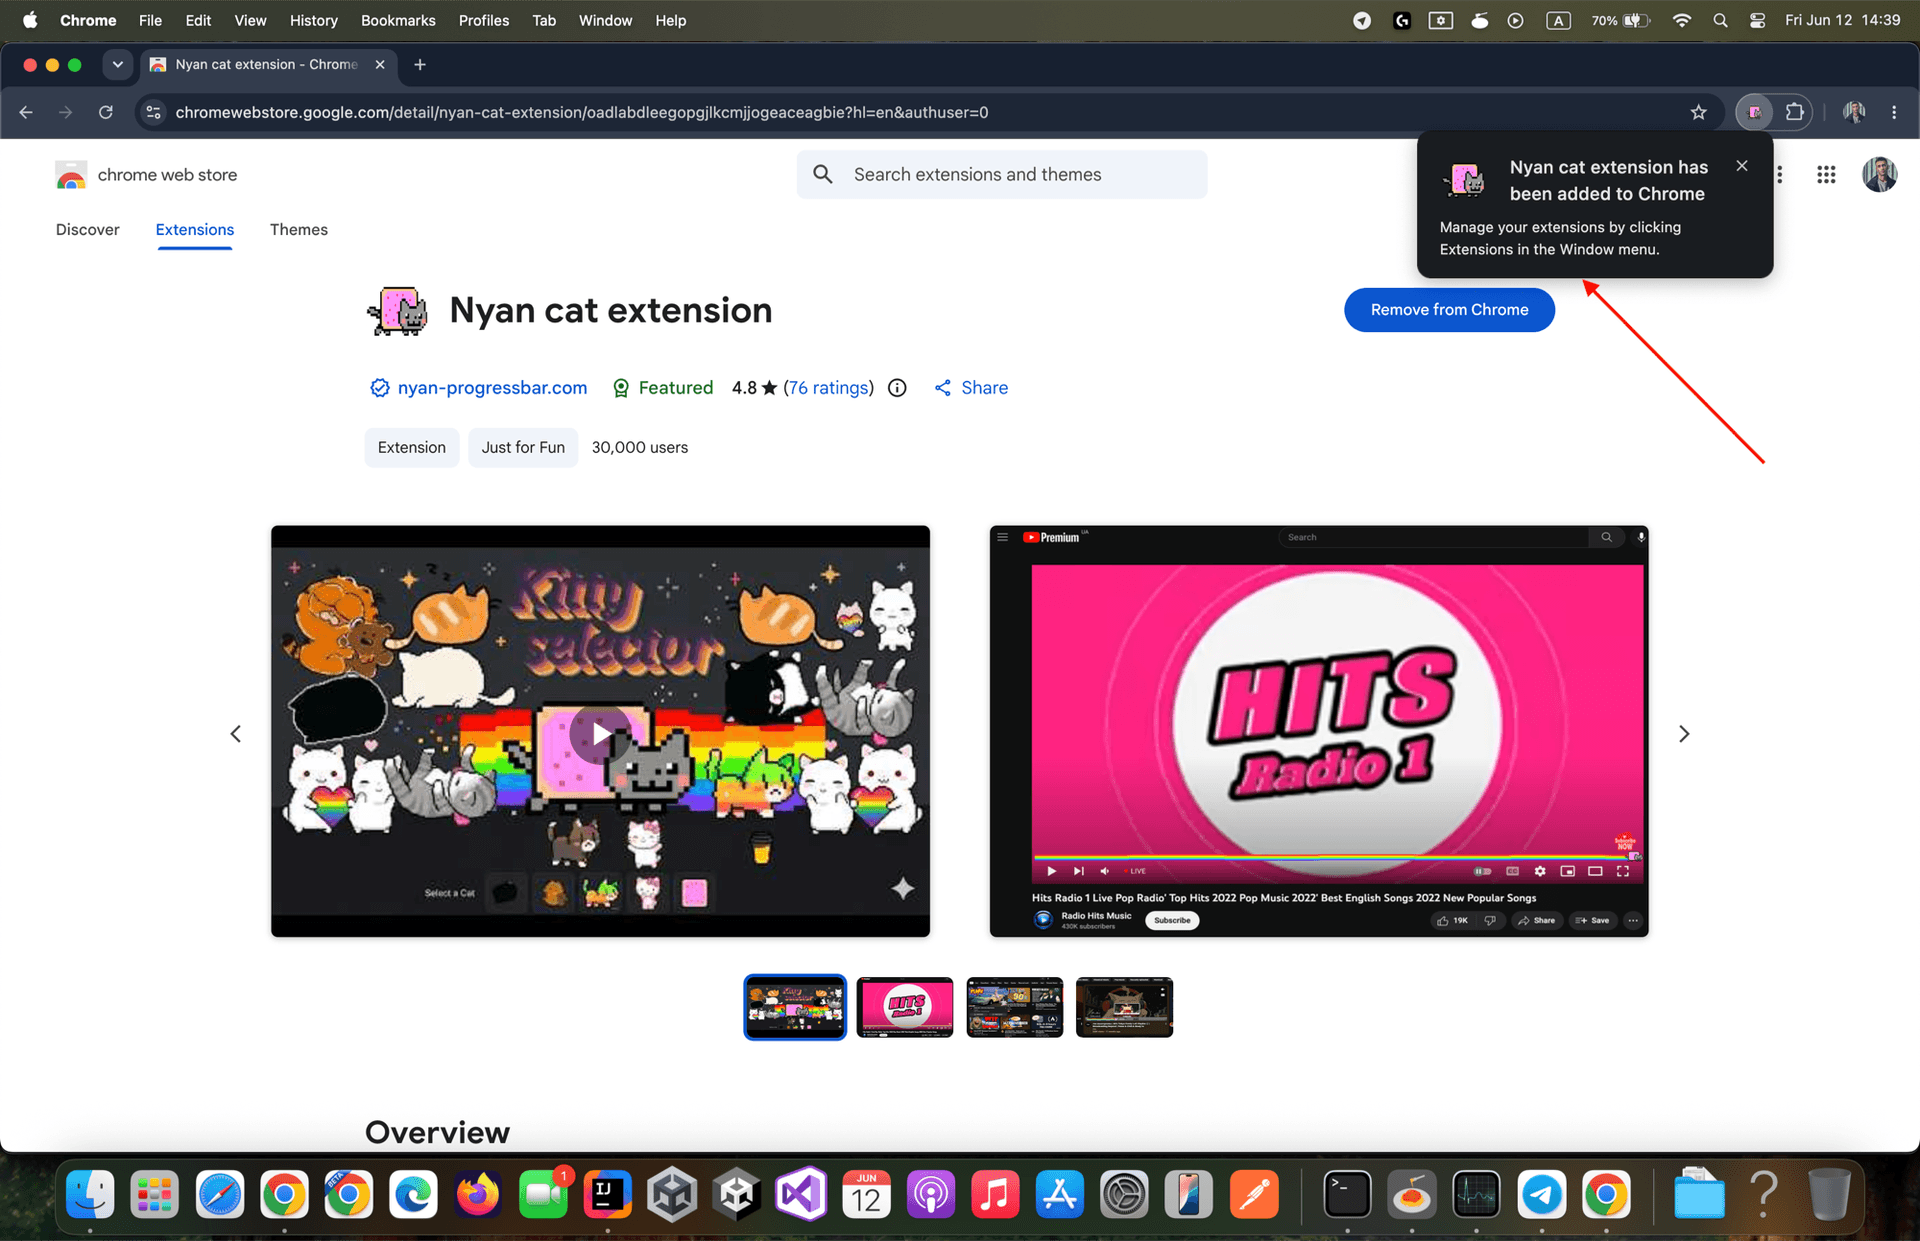Image resolution: width=1920 pixels, height=1241 pixels.
Task: Launch Safari from the dock
Action: (220, 1194)
